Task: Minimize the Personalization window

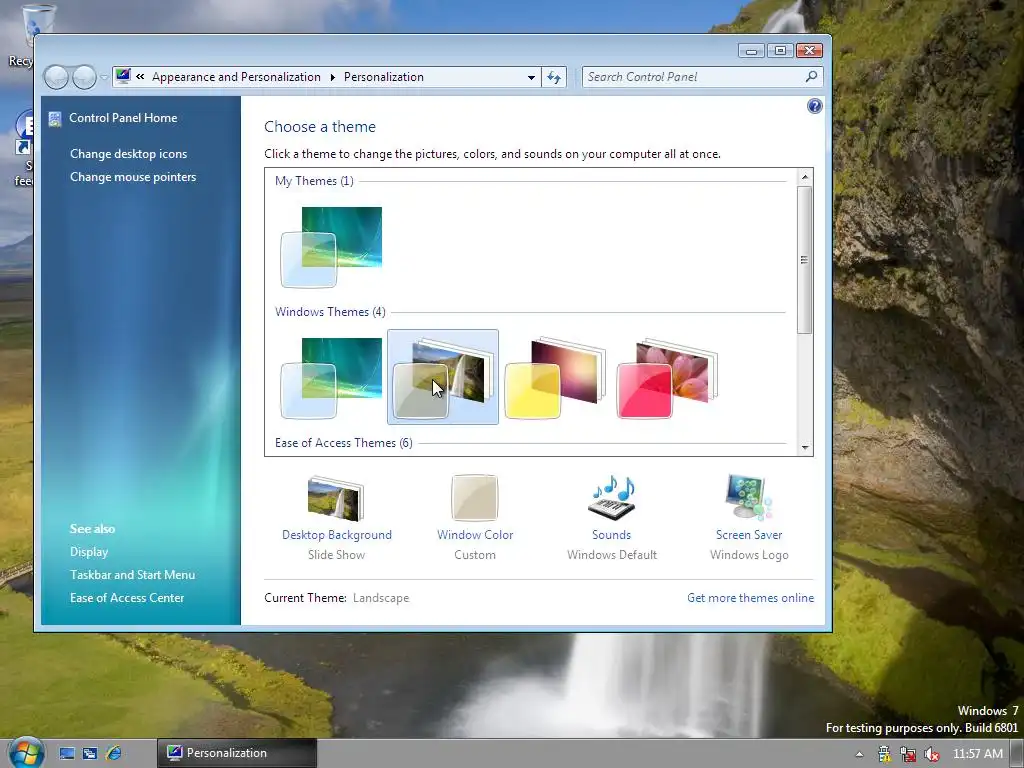Action: pos(752,51)
